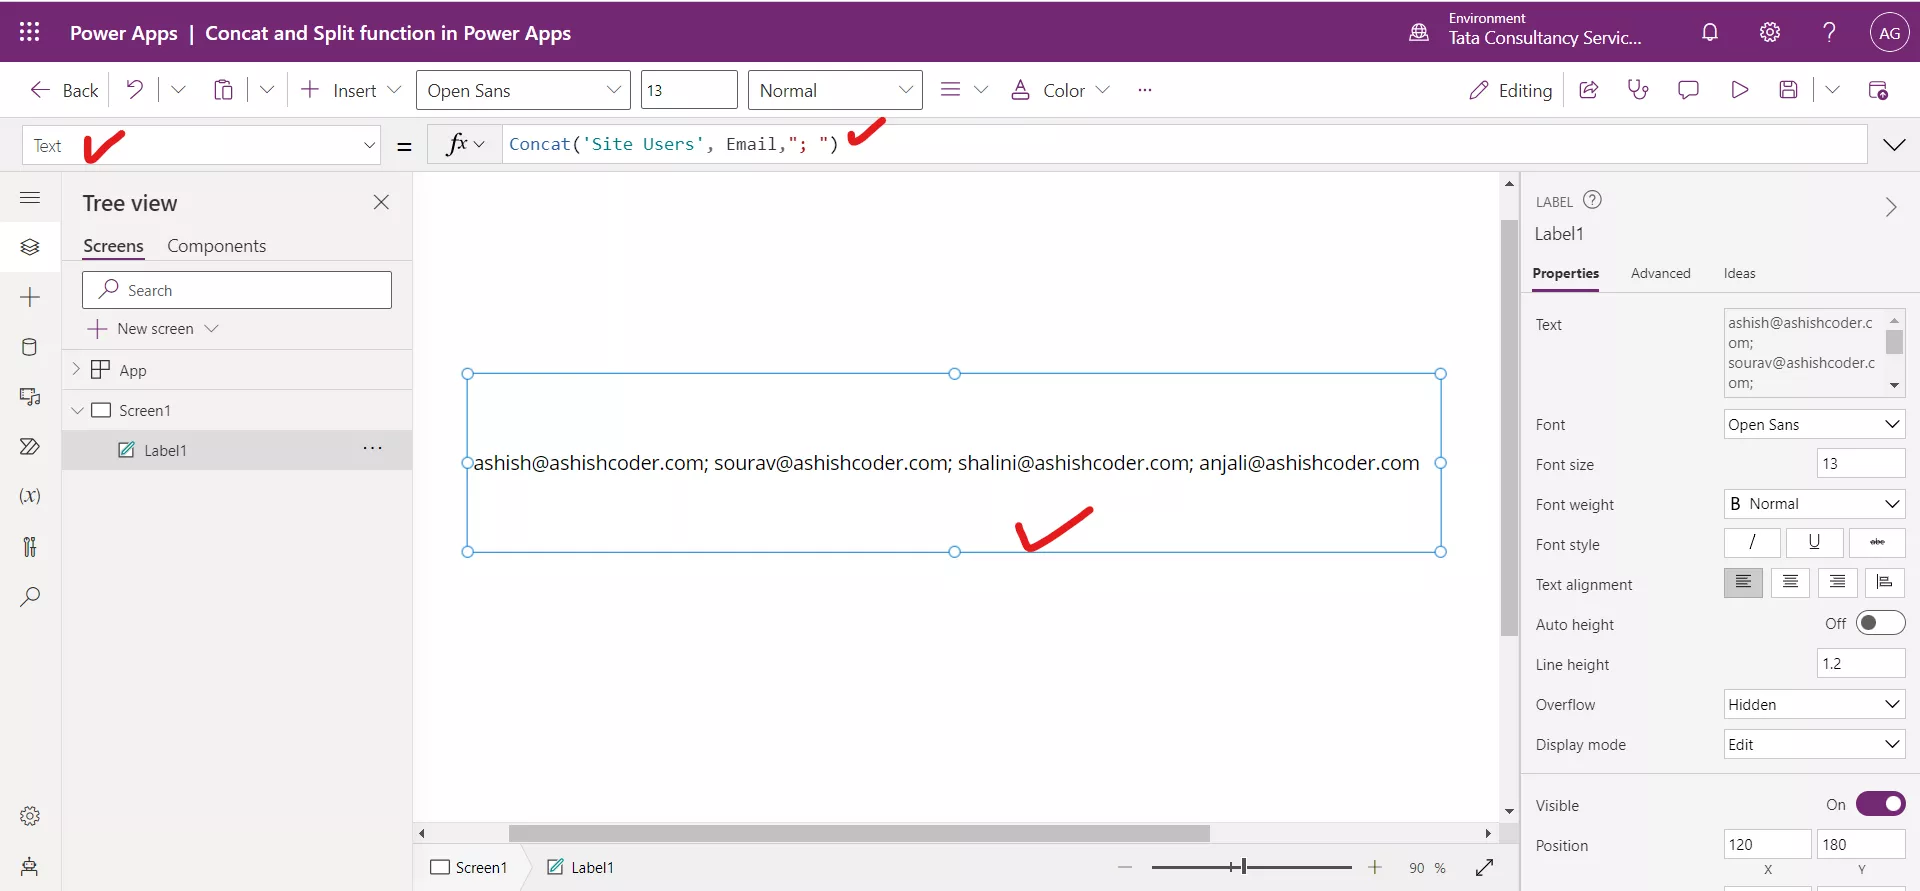Open the Overflow Hidden dropdown
Screen dimensions: 1920x891
[1814, 704]
